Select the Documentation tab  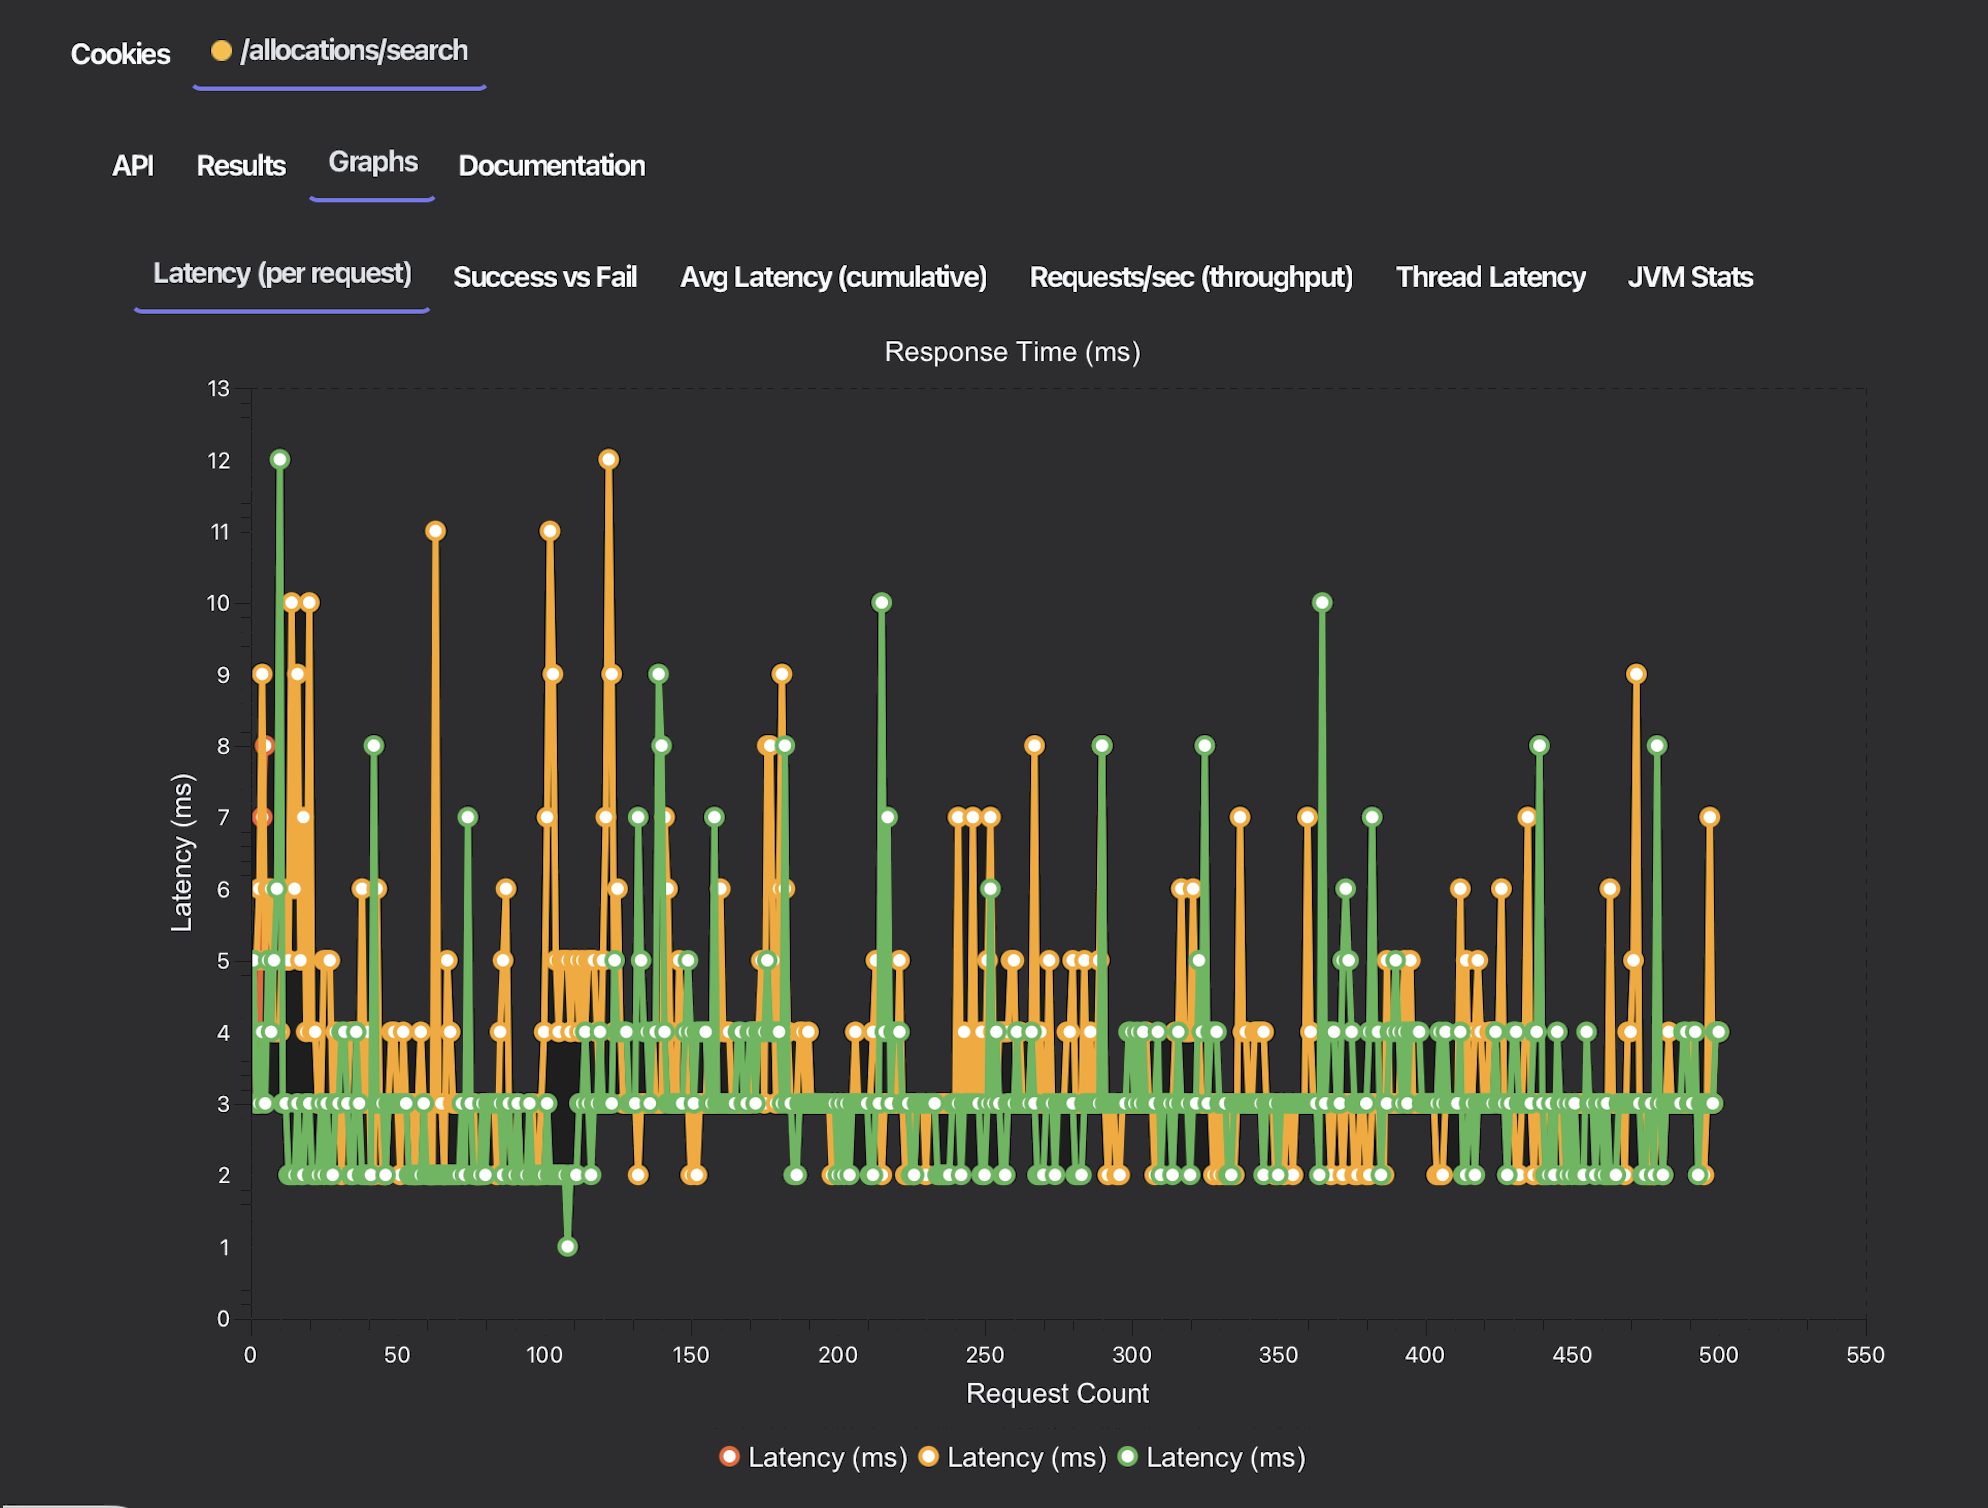(551, 166)
